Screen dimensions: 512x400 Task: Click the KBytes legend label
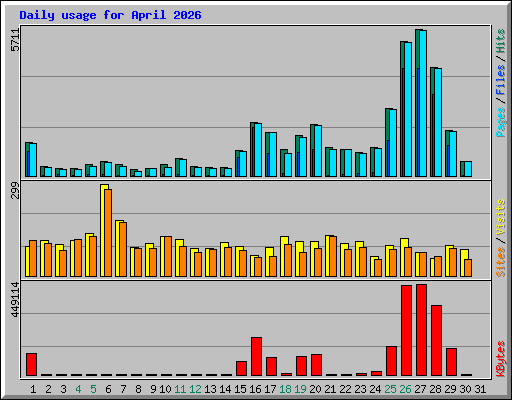(501, 359)
